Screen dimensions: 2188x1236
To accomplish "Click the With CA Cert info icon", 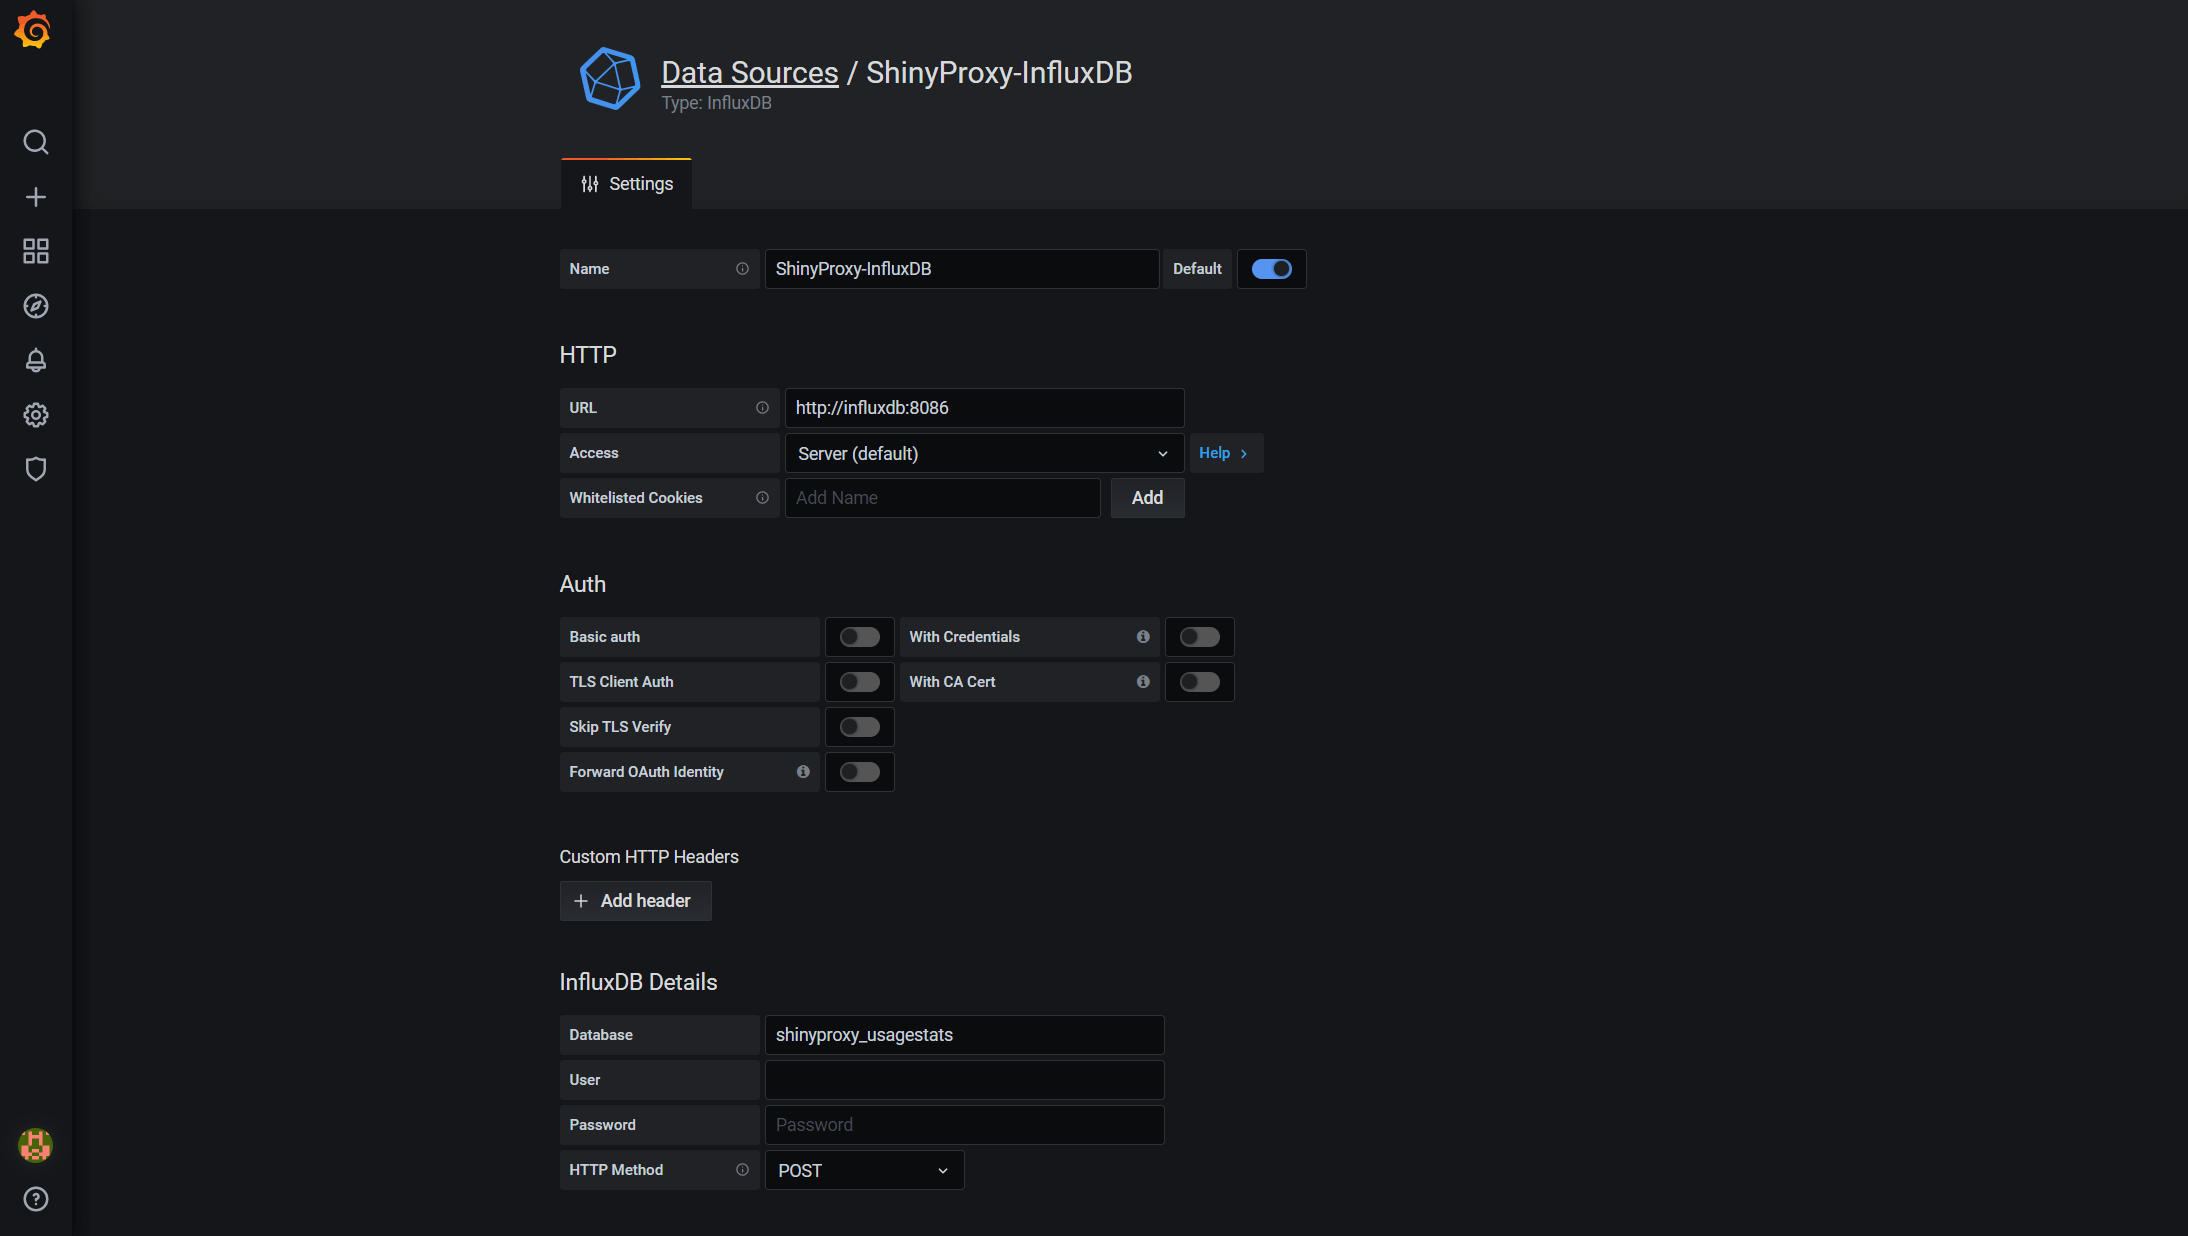I will click(x=1143, y=682).
